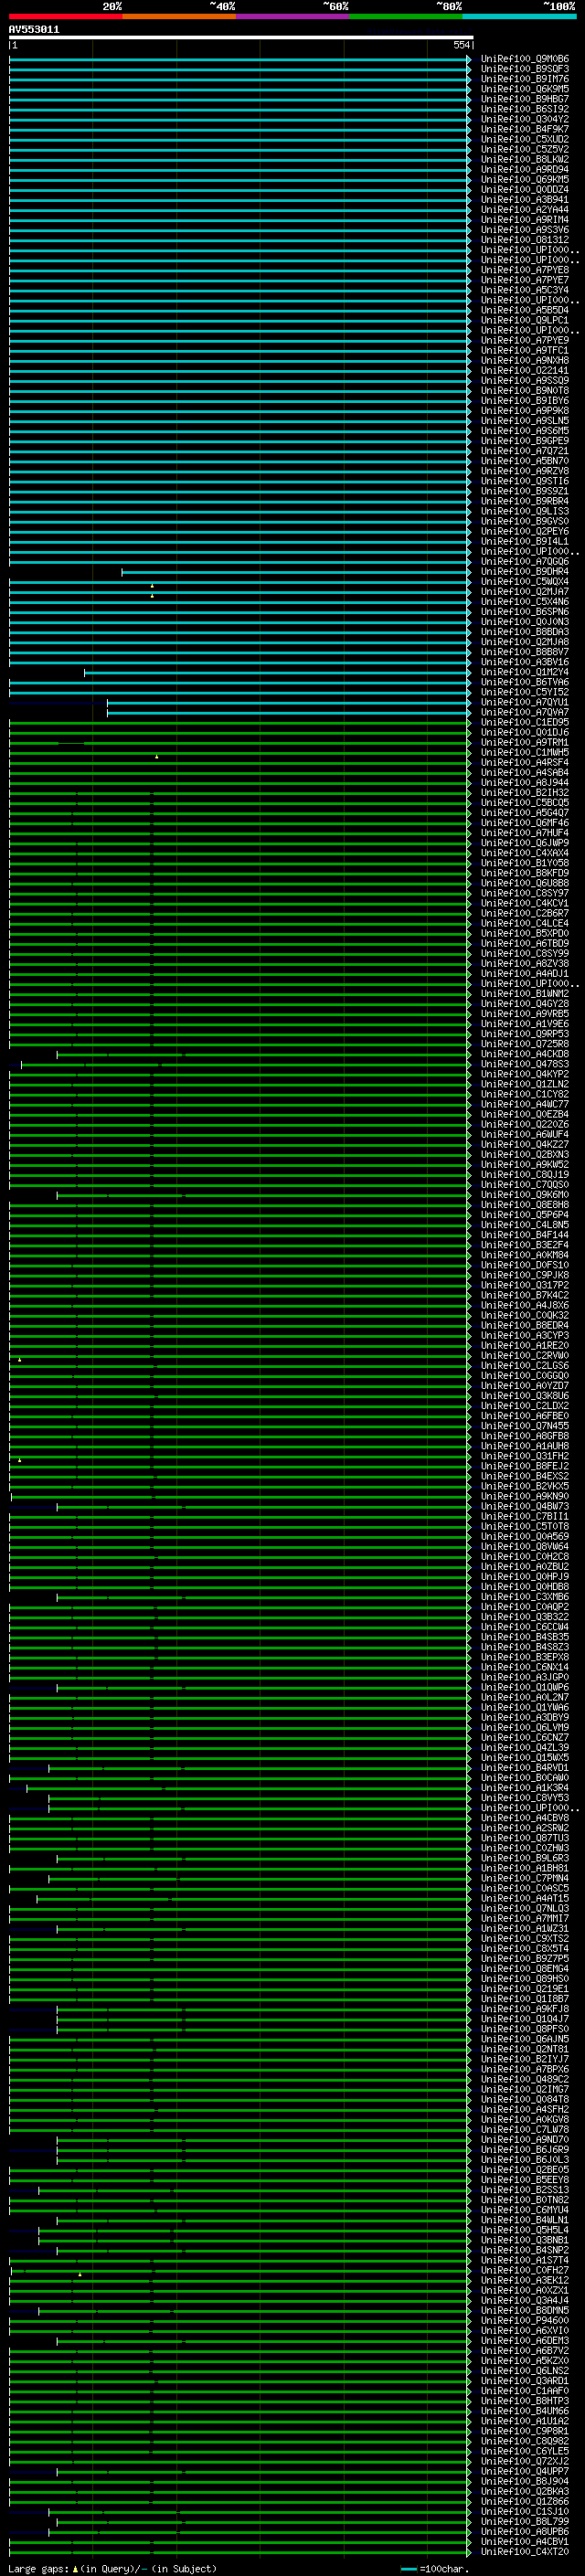Select the hit label UniRef100_Q4UPP7

click(525, 2471)
